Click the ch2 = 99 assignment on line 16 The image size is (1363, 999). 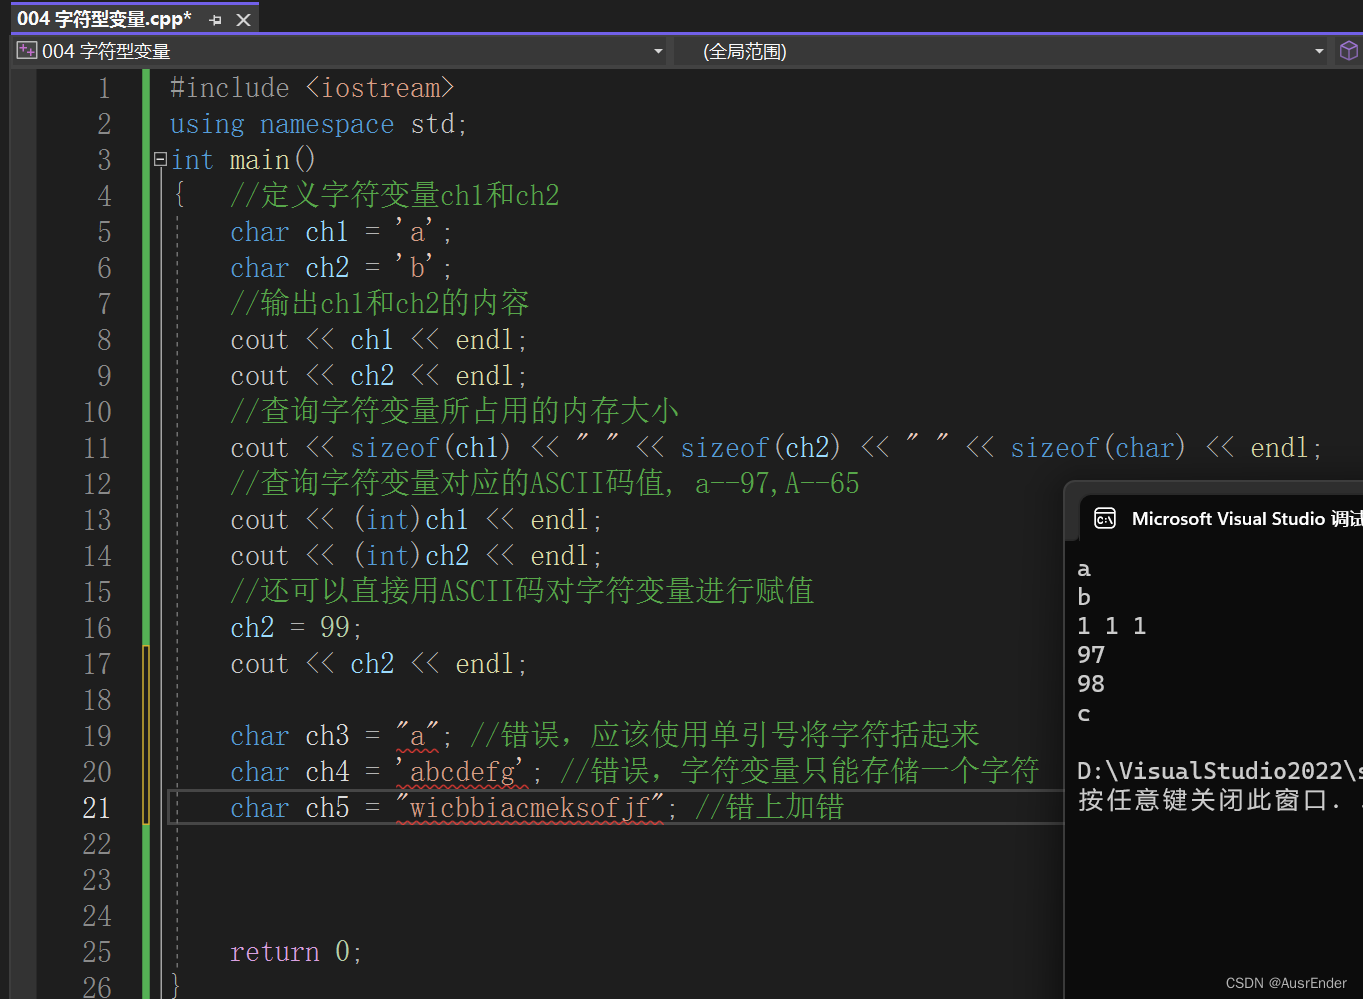coord(290,627)
